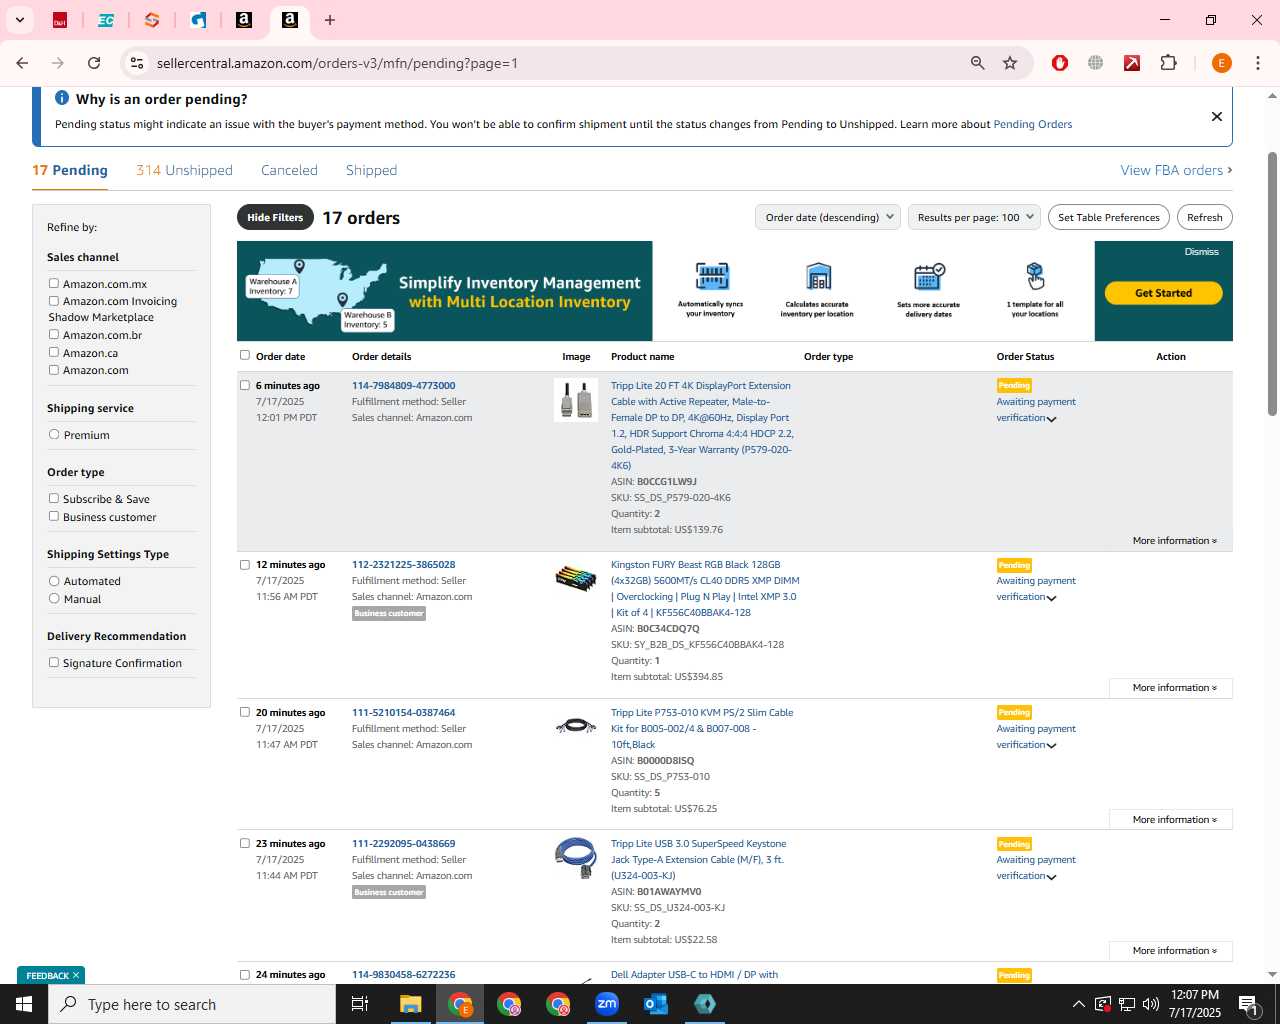Open Zoom app from taskbar
The height and width of the screenshot is (1024, 1280).
pos(607,1004)
